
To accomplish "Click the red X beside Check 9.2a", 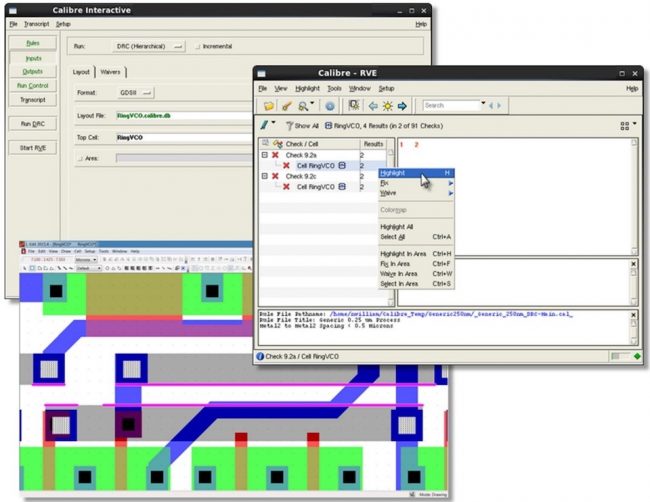I will 275,155.
